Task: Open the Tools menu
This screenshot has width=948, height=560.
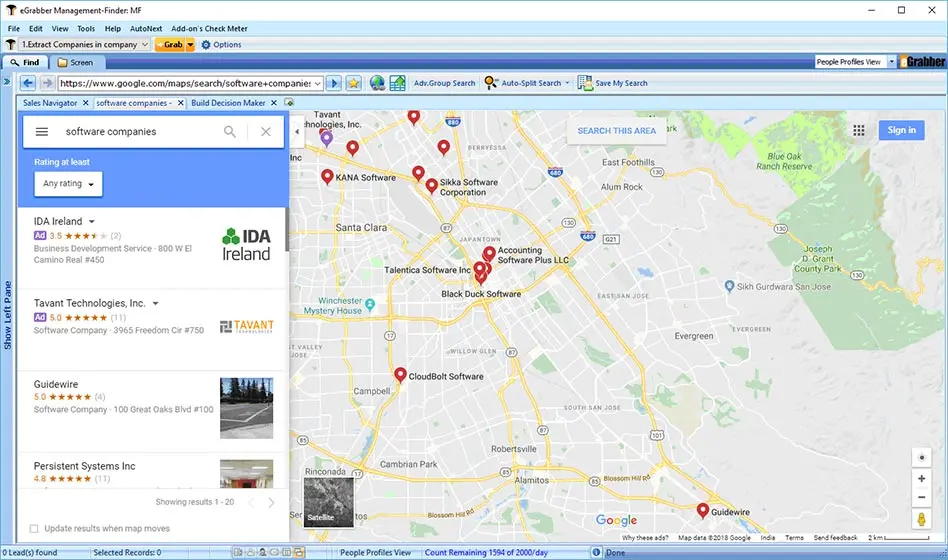Action: pyautogui.click(x=86, y=28)
